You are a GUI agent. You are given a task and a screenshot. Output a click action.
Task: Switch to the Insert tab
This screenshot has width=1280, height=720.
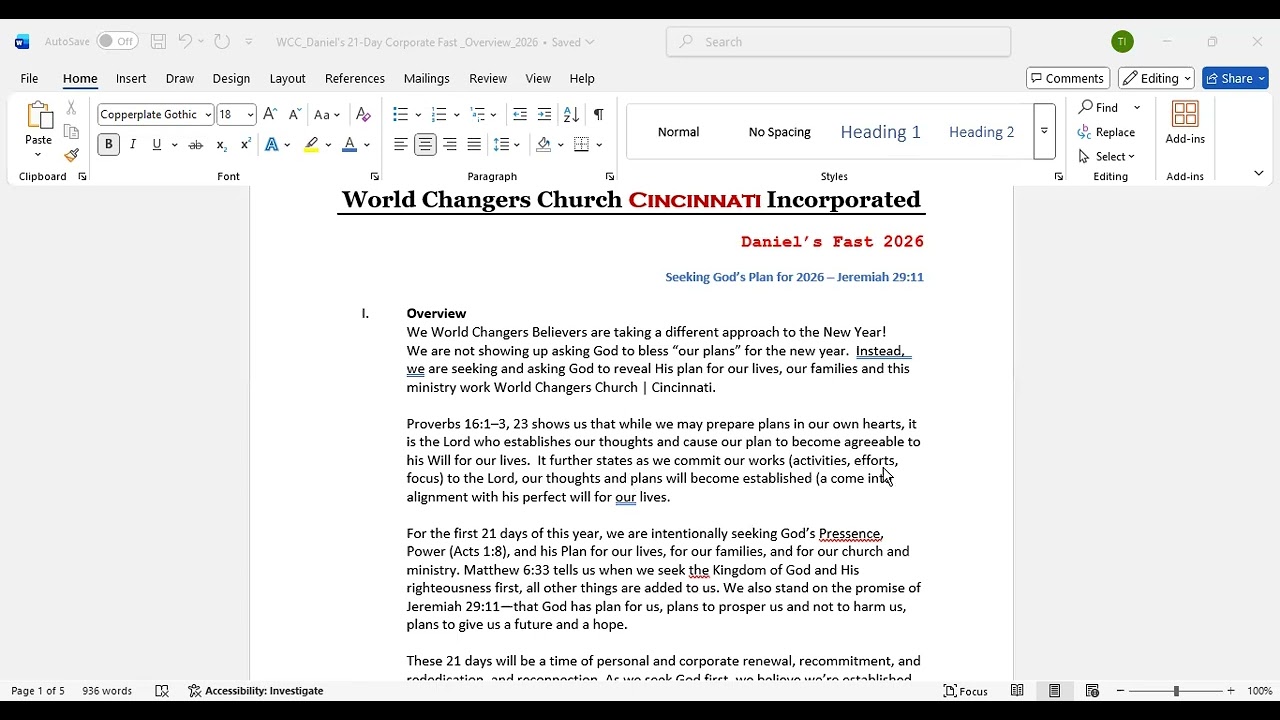131,78
